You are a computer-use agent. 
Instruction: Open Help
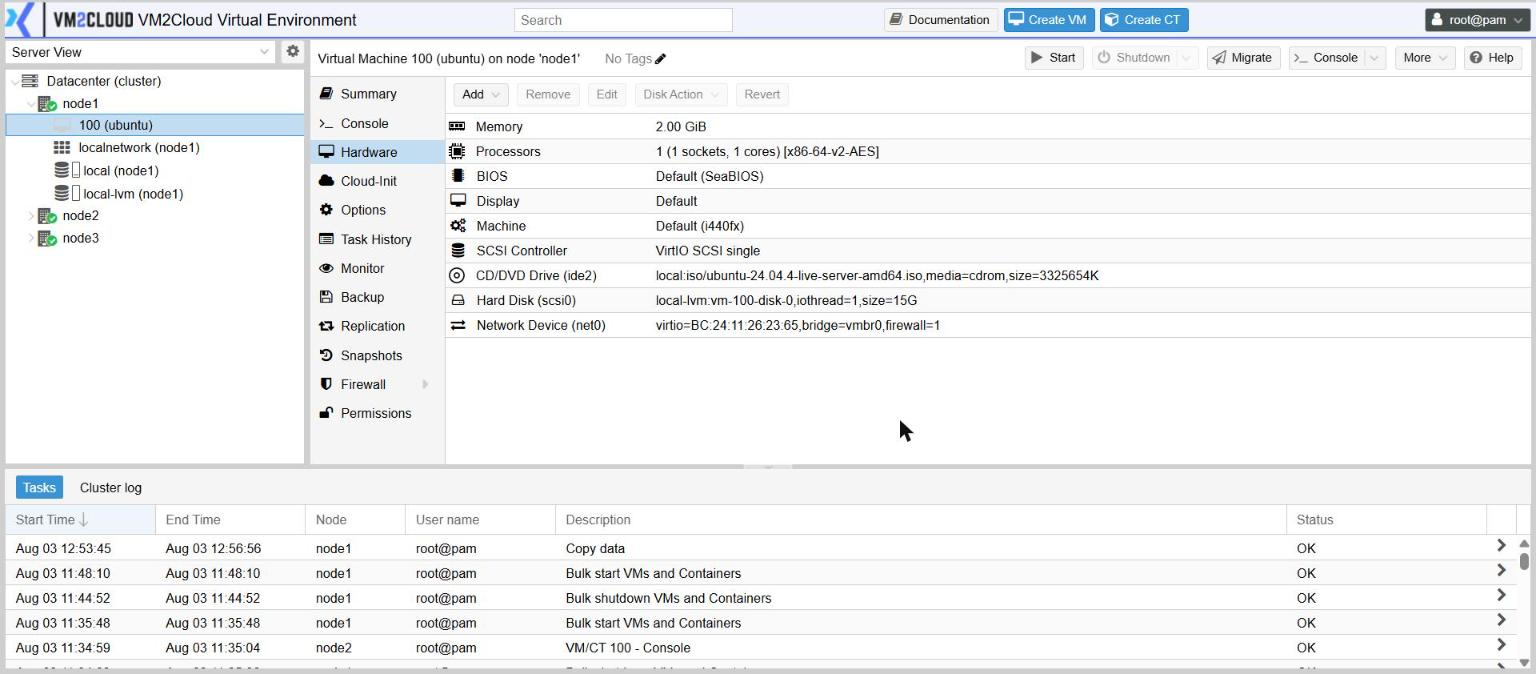tap(1491, 58)
